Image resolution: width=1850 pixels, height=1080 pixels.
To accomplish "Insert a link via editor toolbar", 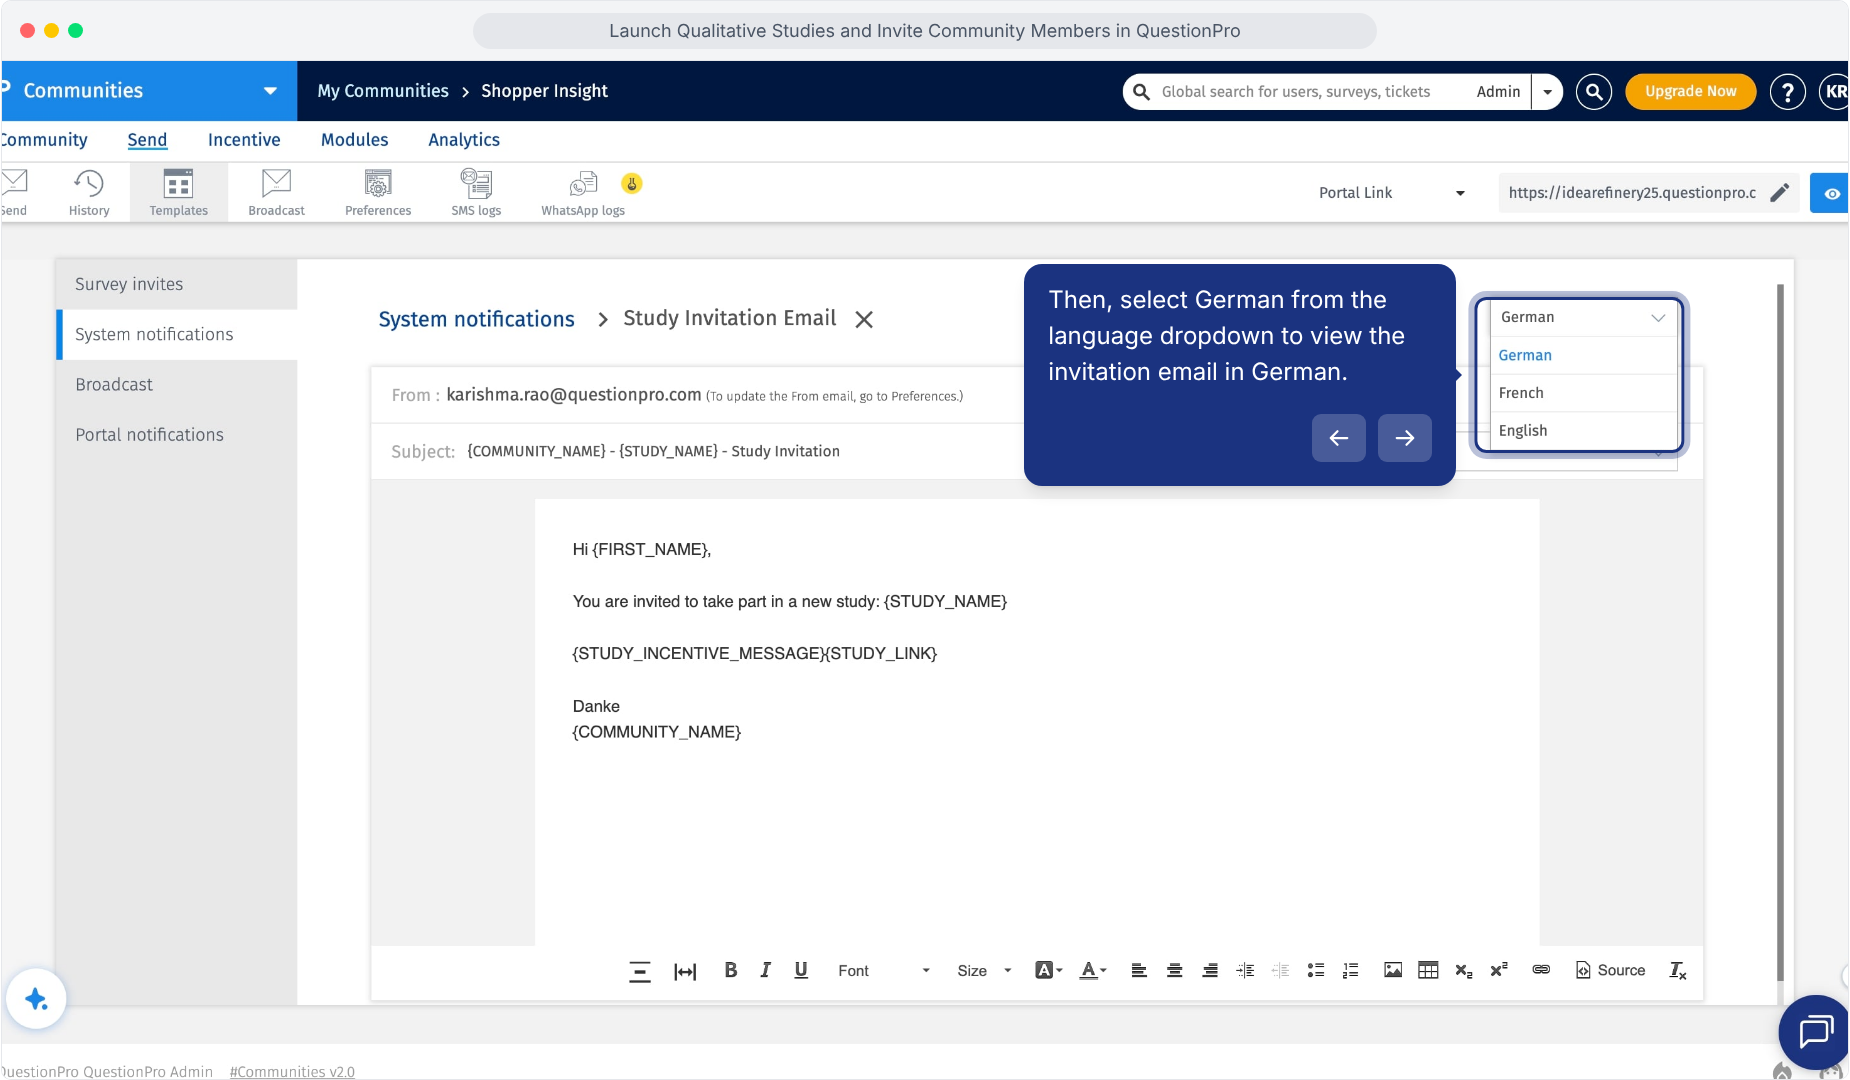I will (x=1541, y=970).
